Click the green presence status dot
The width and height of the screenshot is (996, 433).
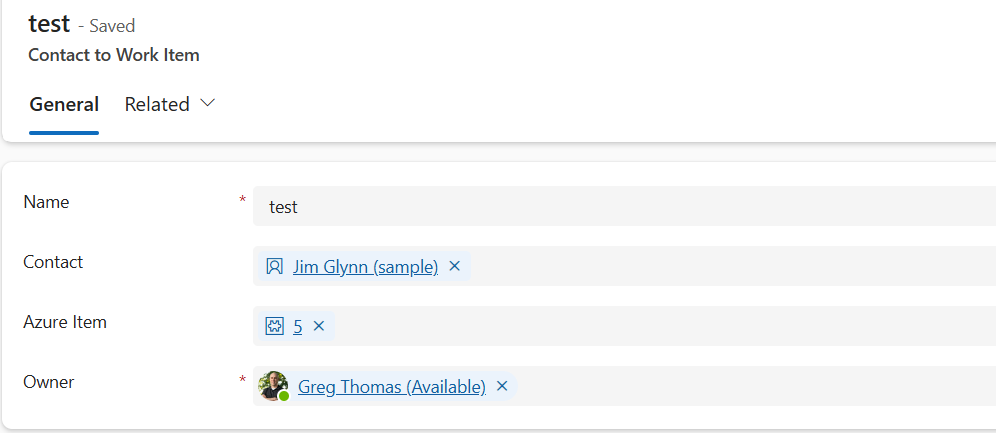284,396
